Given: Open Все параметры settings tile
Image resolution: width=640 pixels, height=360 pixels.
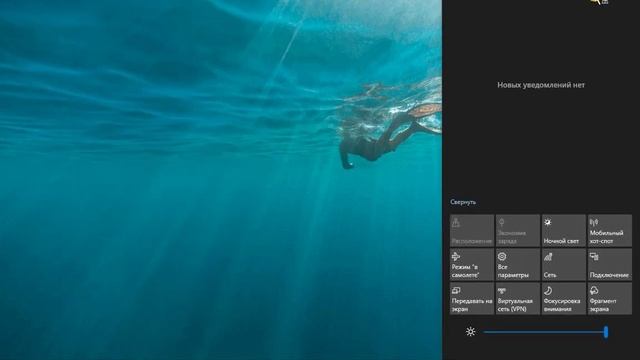Looking at the screenshot, I should click(x=518, y=264).
